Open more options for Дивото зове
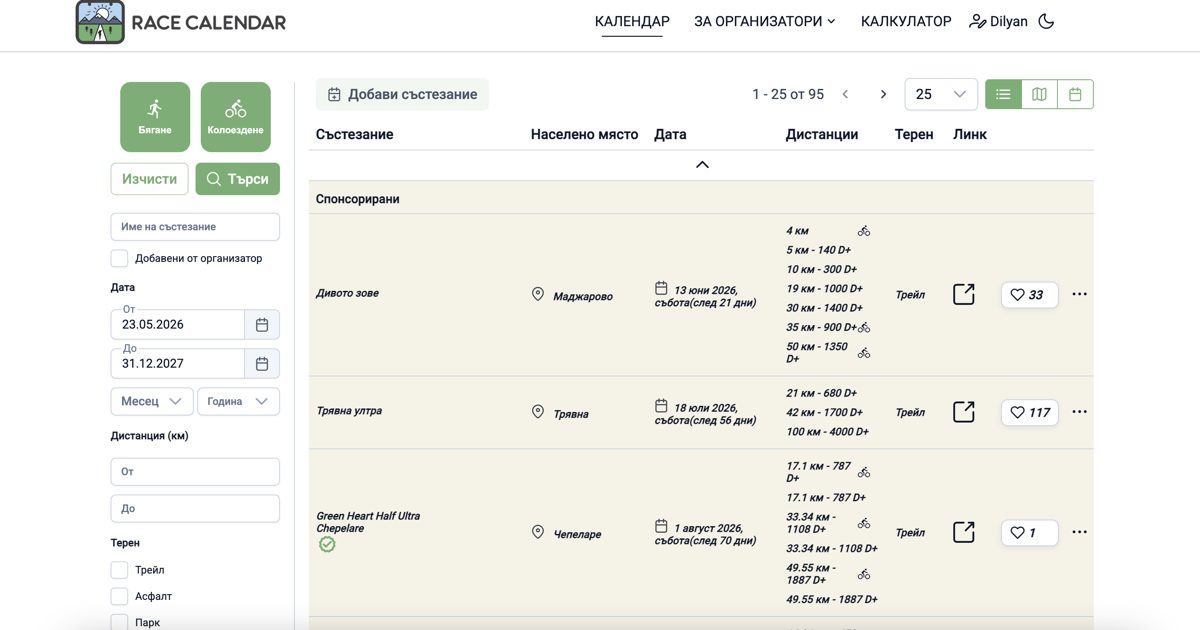The height and width of the screenshot is (630, 1200). point(1079,294)
